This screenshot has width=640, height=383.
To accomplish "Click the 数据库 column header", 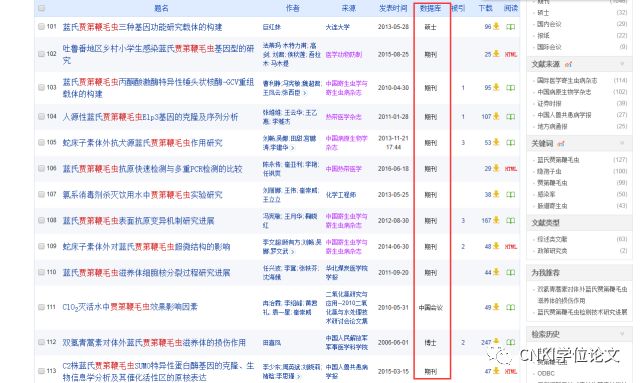I will (431, 8).
